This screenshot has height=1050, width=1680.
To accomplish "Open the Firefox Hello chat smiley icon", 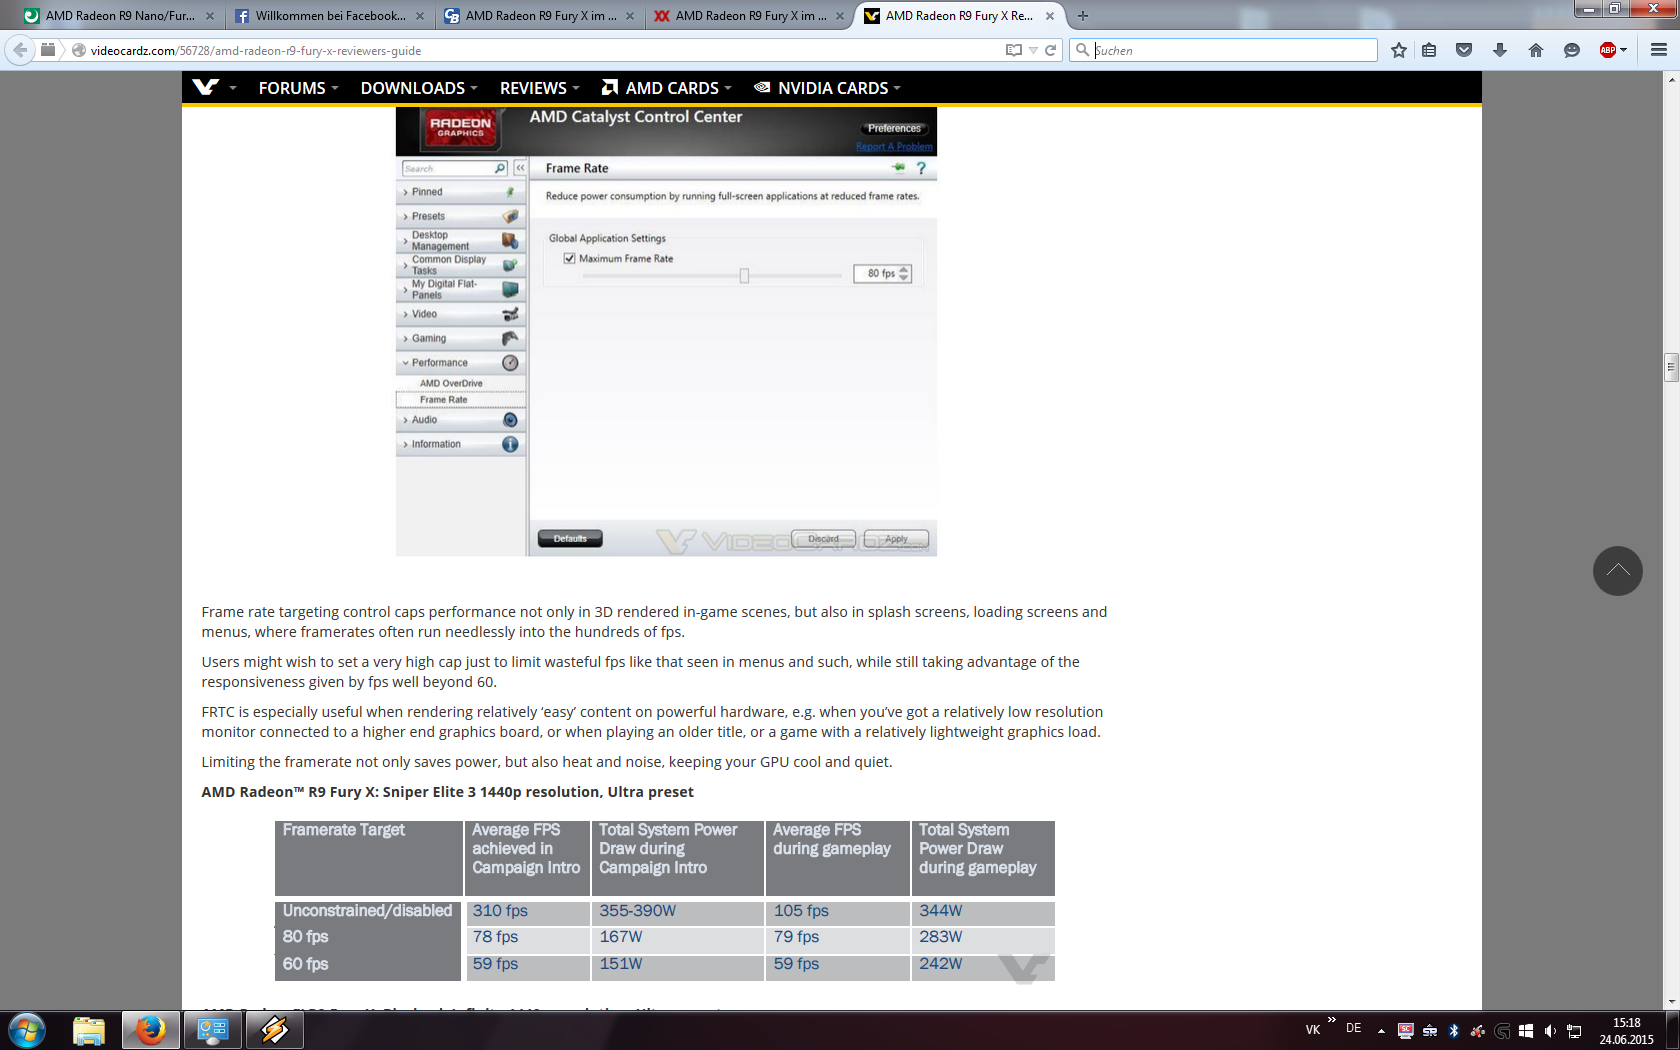I will pos(1572,50).
